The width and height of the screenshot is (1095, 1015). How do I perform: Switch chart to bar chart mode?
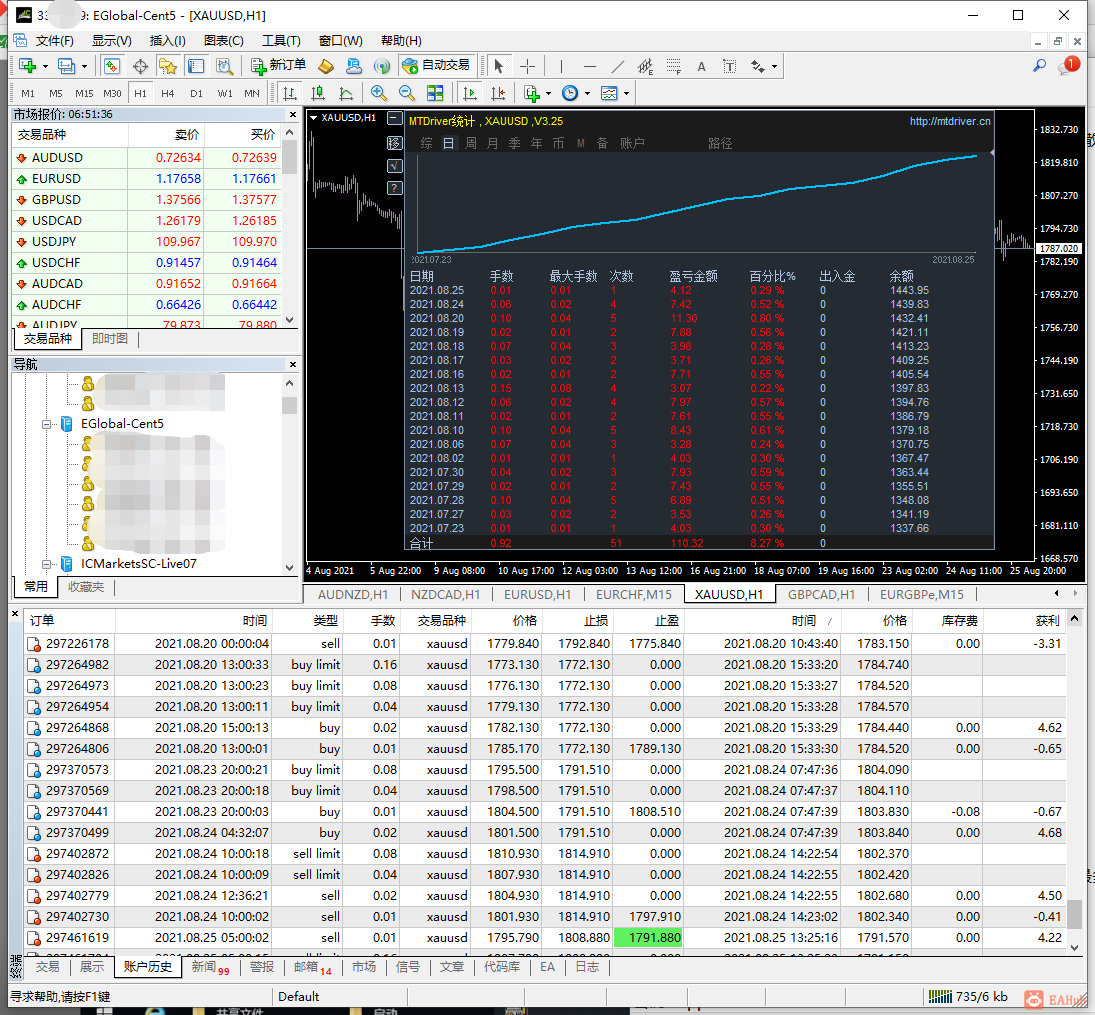pyautogui.click(x=289, y=93)
